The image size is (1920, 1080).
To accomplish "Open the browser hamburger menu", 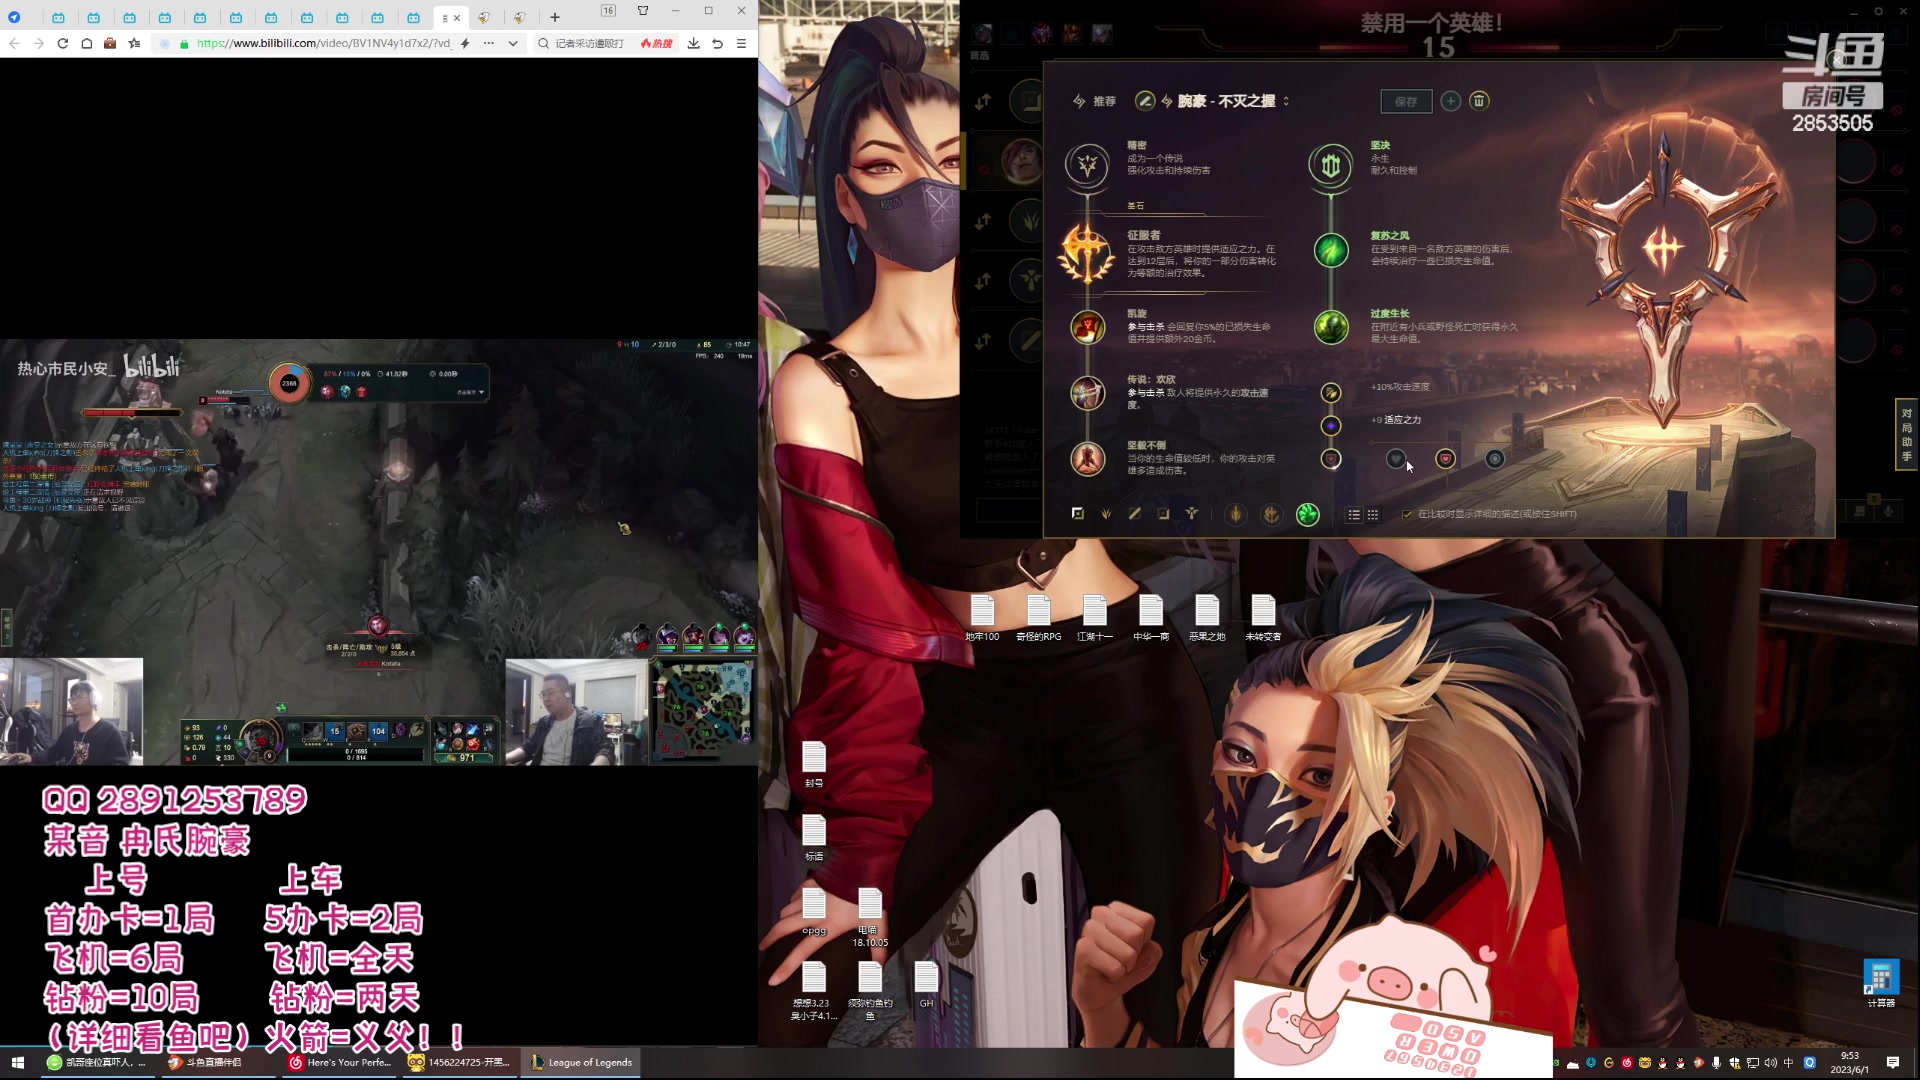I will click(x=741, y=43).
